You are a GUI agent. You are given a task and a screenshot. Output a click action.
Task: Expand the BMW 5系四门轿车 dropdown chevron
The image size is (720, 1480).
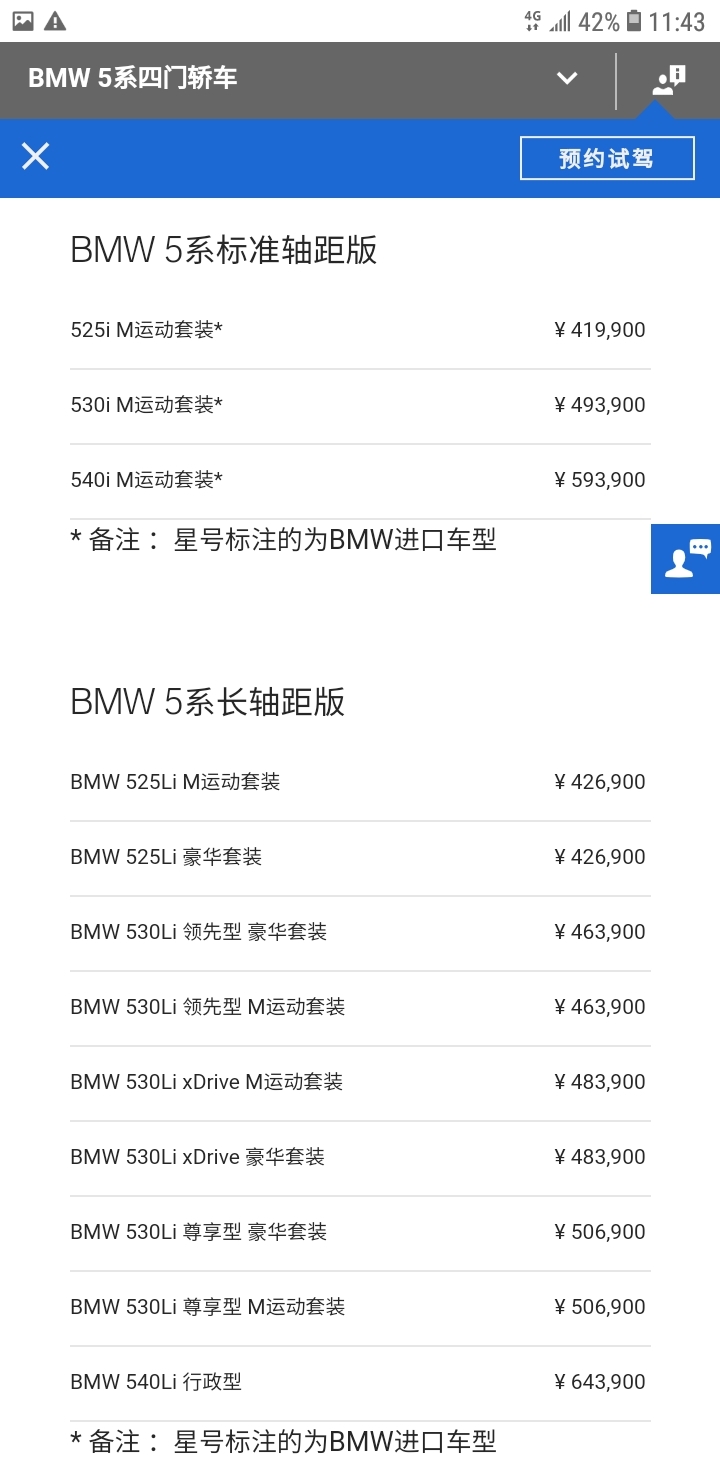coord(567,78)
